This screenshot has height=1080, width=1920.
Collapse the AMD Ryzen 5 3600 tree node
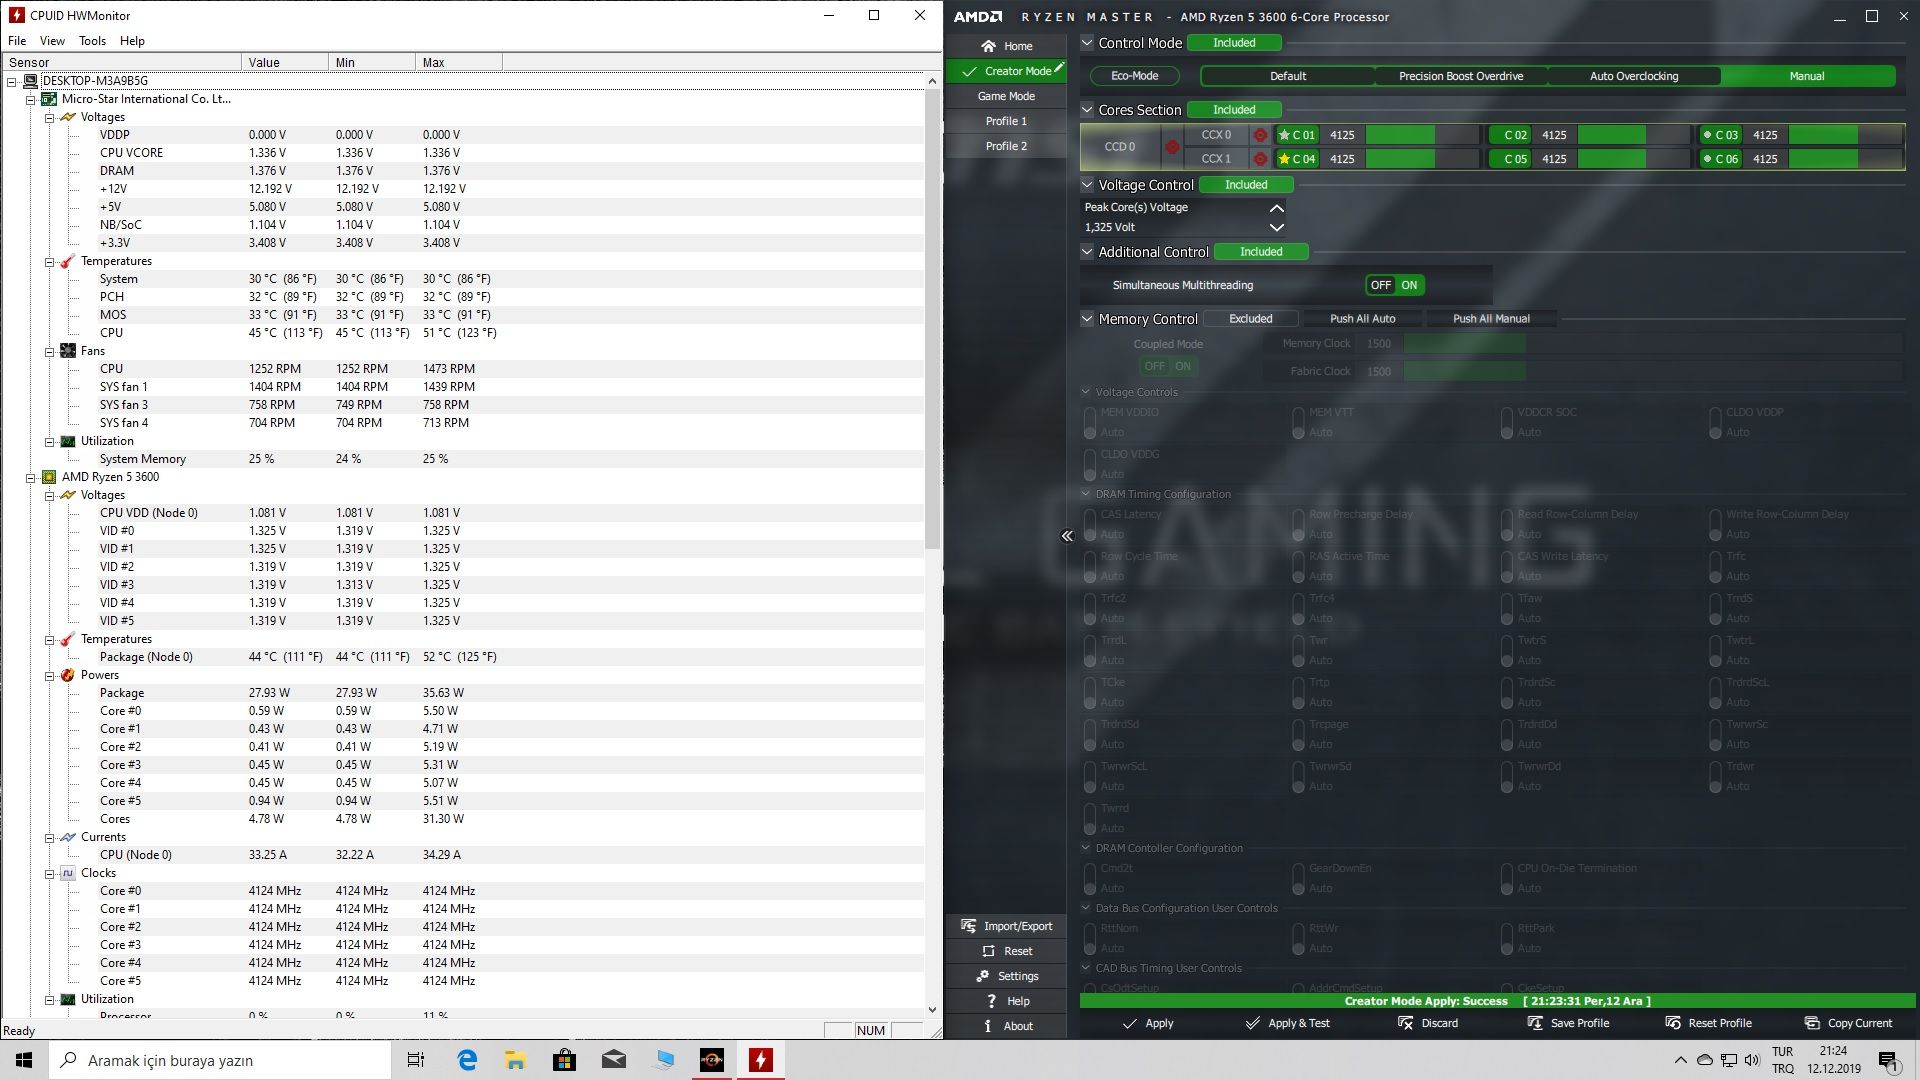point(31,477)
